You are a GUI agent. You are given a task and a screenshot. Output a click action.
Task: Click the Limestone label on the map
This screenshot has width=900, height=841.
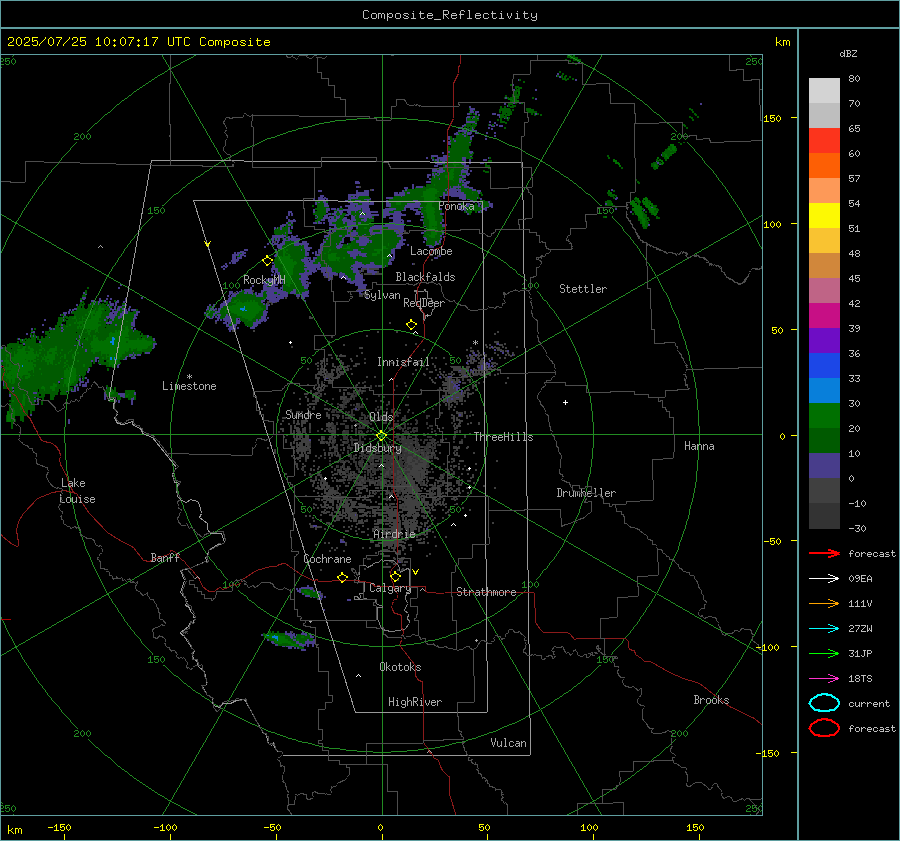[x=189, y=386]
